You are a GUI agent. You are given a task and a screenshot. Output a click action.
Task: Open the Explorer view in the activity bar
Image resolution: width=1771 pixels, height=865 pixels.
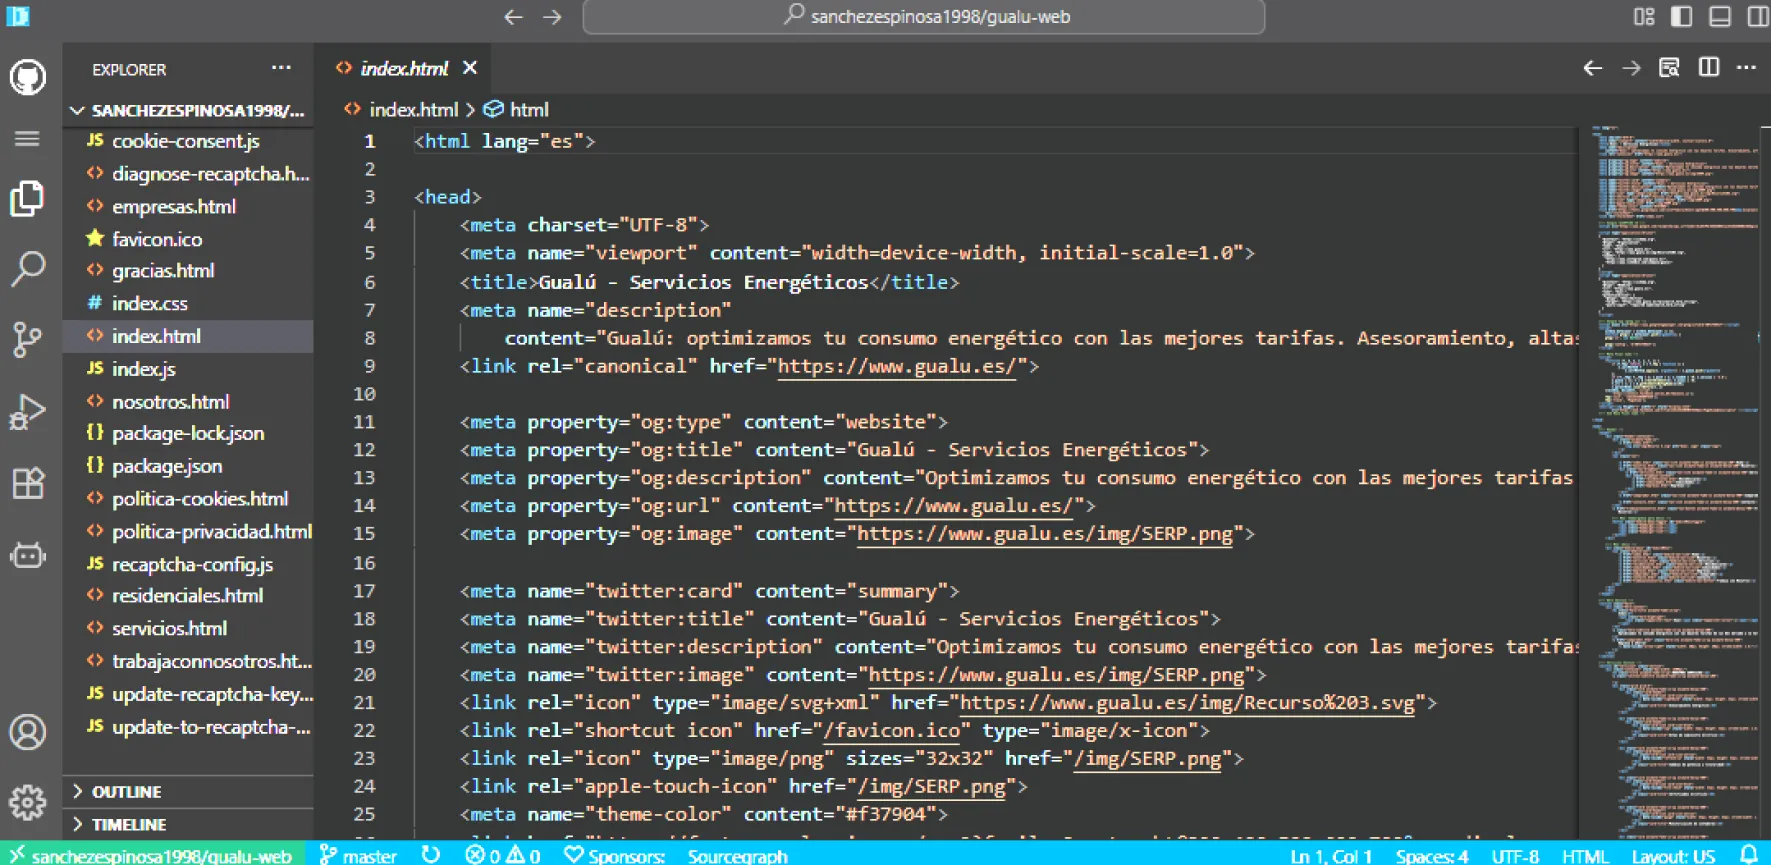(x=27, y=199)
